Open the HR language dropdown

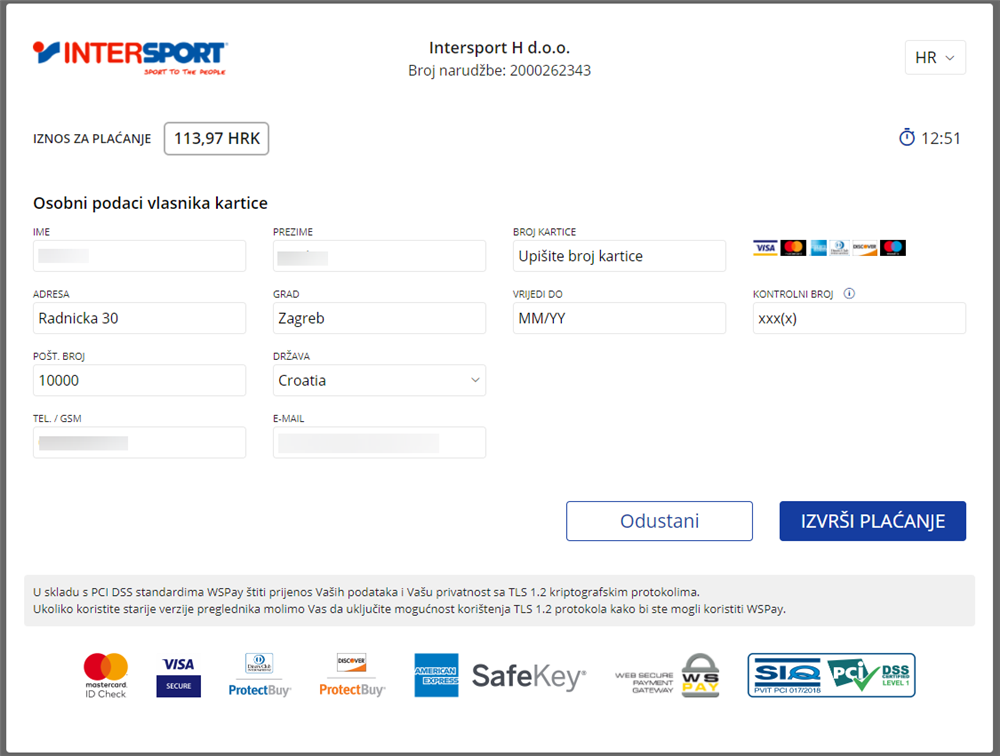click(935, 57)
